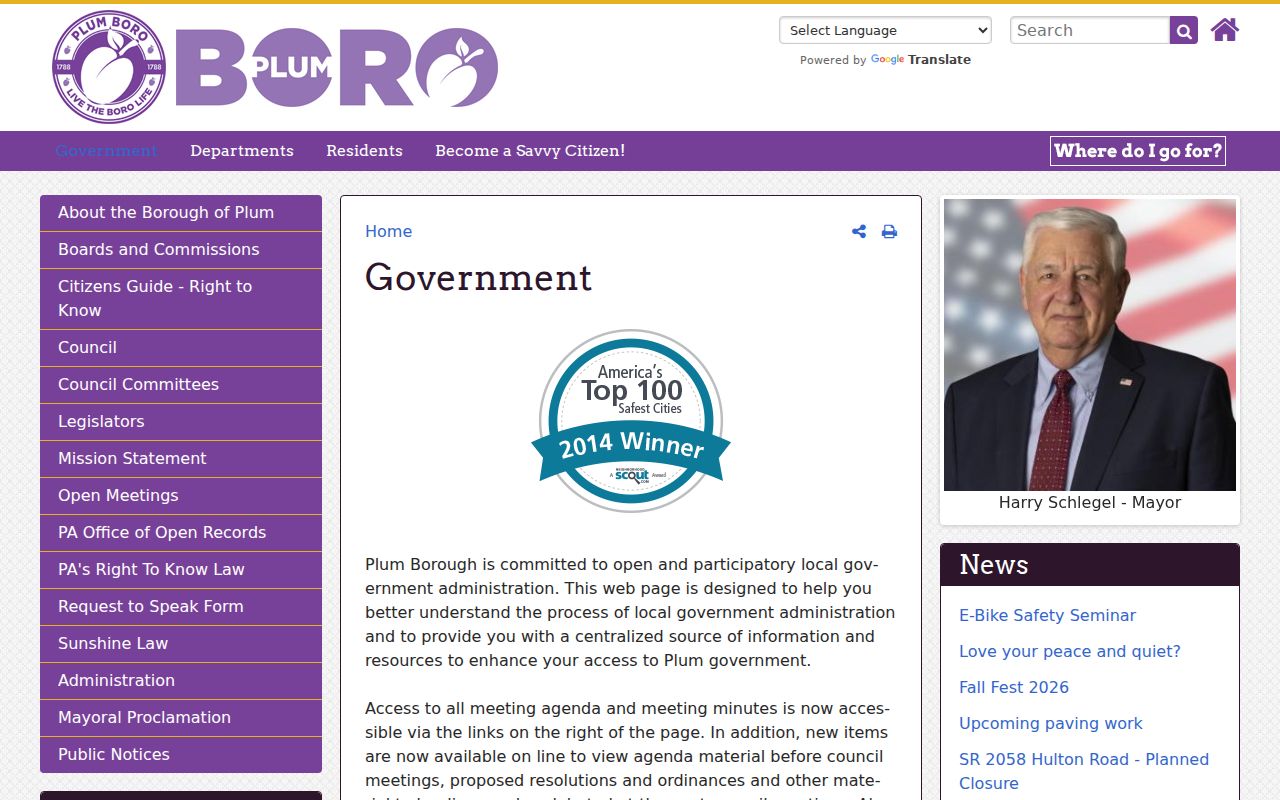Click the Top 100 Safest Cities badge
1280x800 pixels.
(x=631, y=421)
